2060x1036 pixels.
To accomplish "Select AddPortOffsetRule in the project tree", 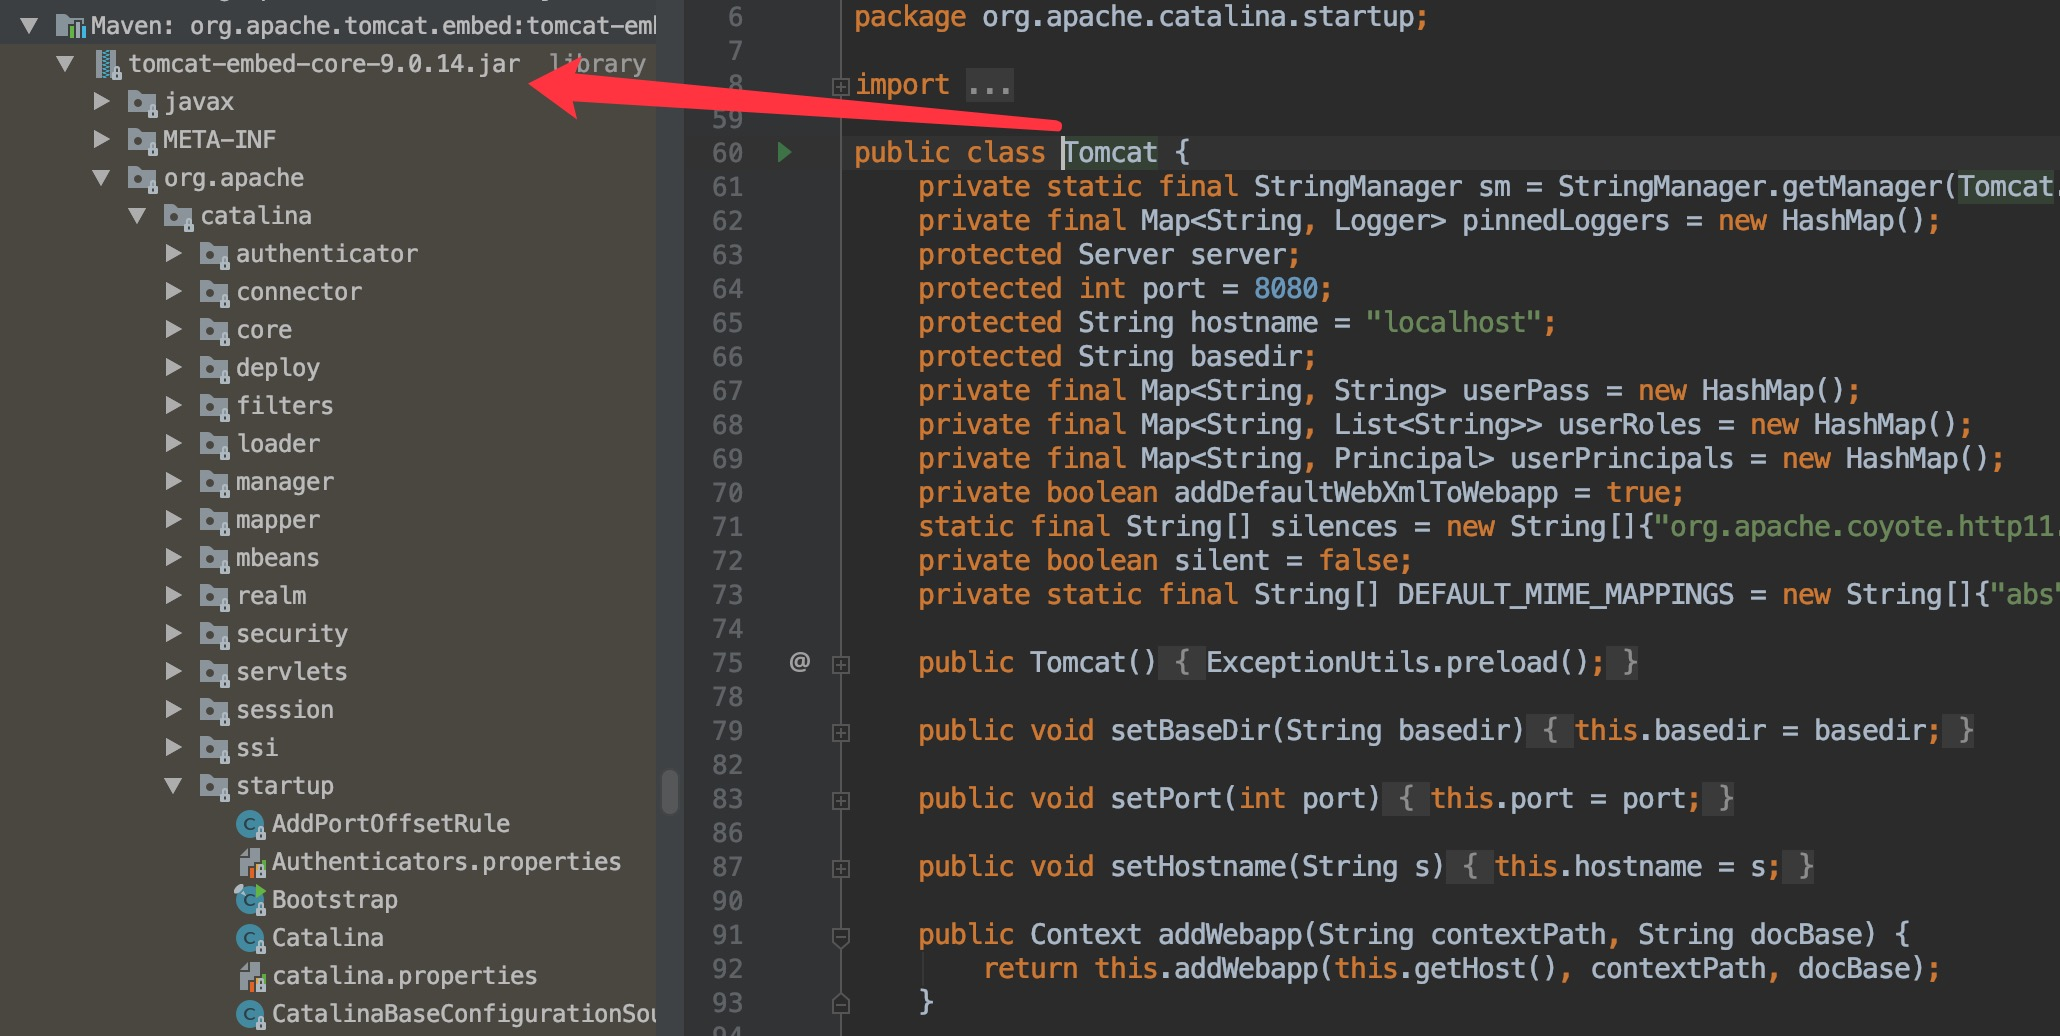I will click(391, 824).
